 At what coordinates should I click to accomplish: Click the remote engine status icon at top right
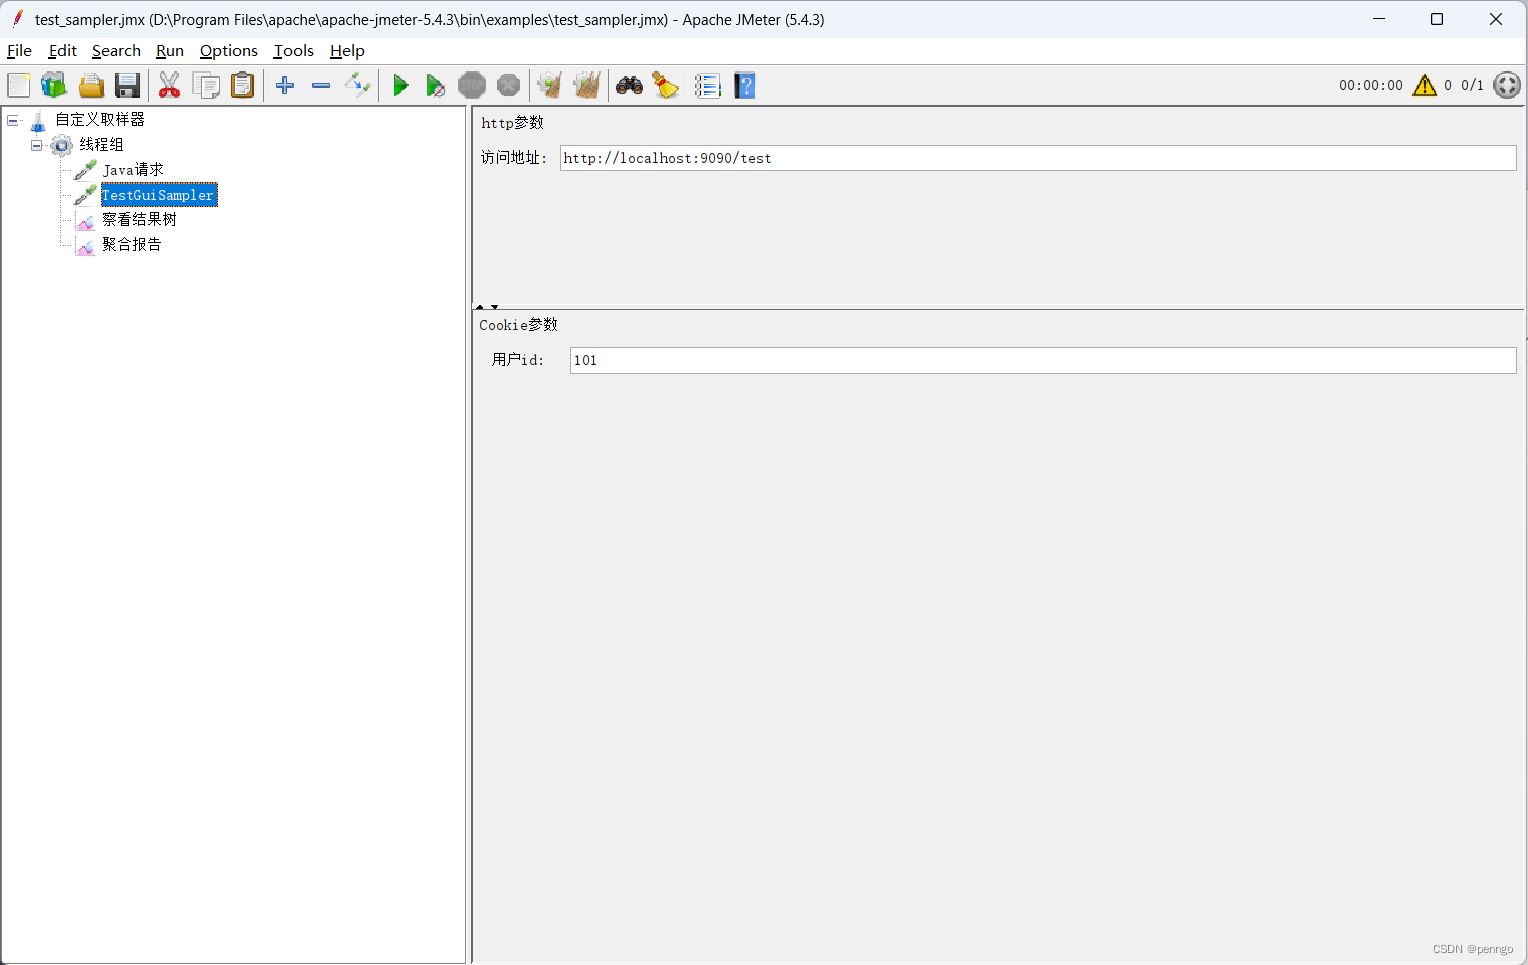pyautogui.click(x=1507, y=85)
